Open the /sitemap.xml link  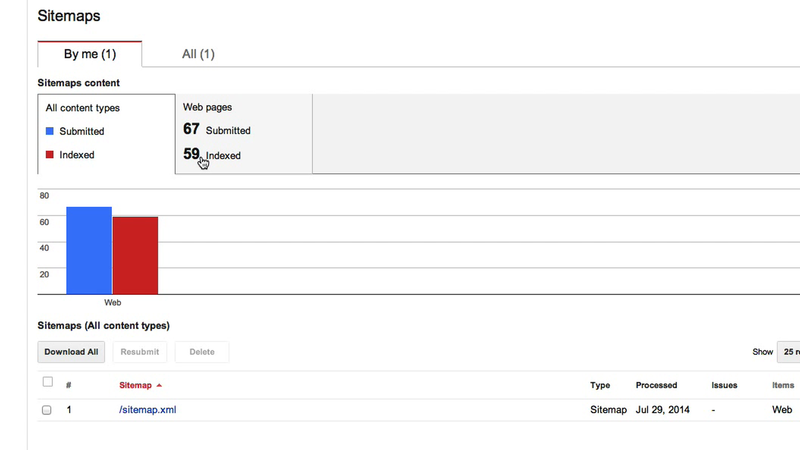click(x=147, y=410)
